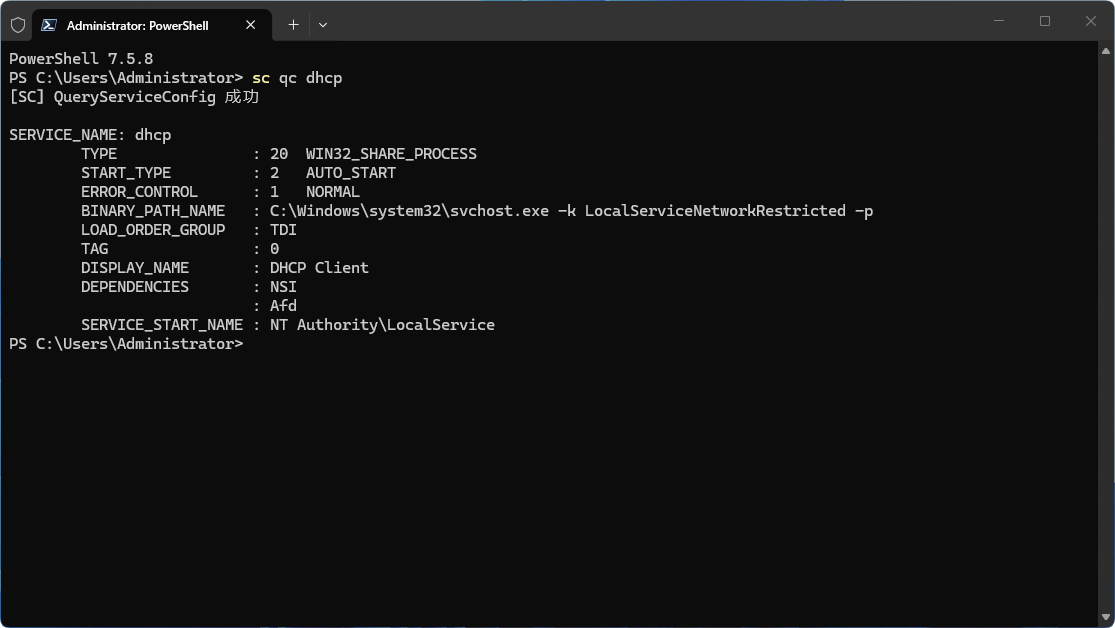Close the Administrator: PowerShell tab

coord(250,25)
